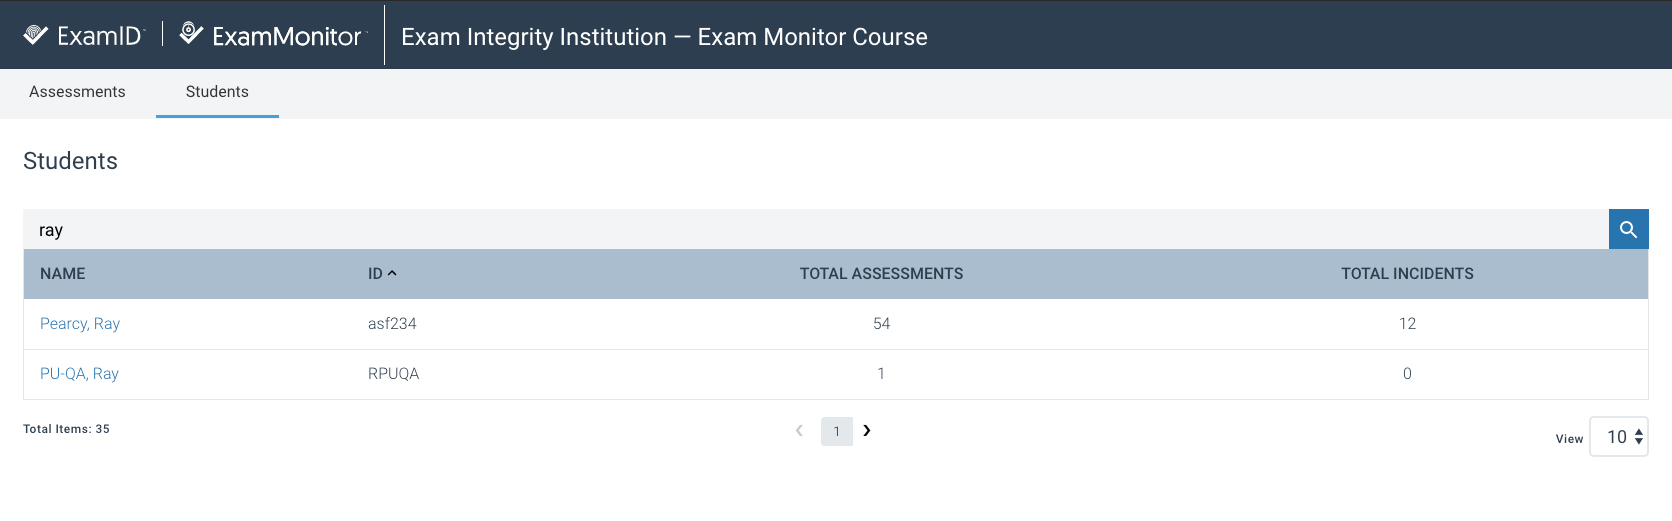The image size is (1672, 521).
Task: Click the ExamMonitor eye logo icon
Action: click(x=191, y=33)
